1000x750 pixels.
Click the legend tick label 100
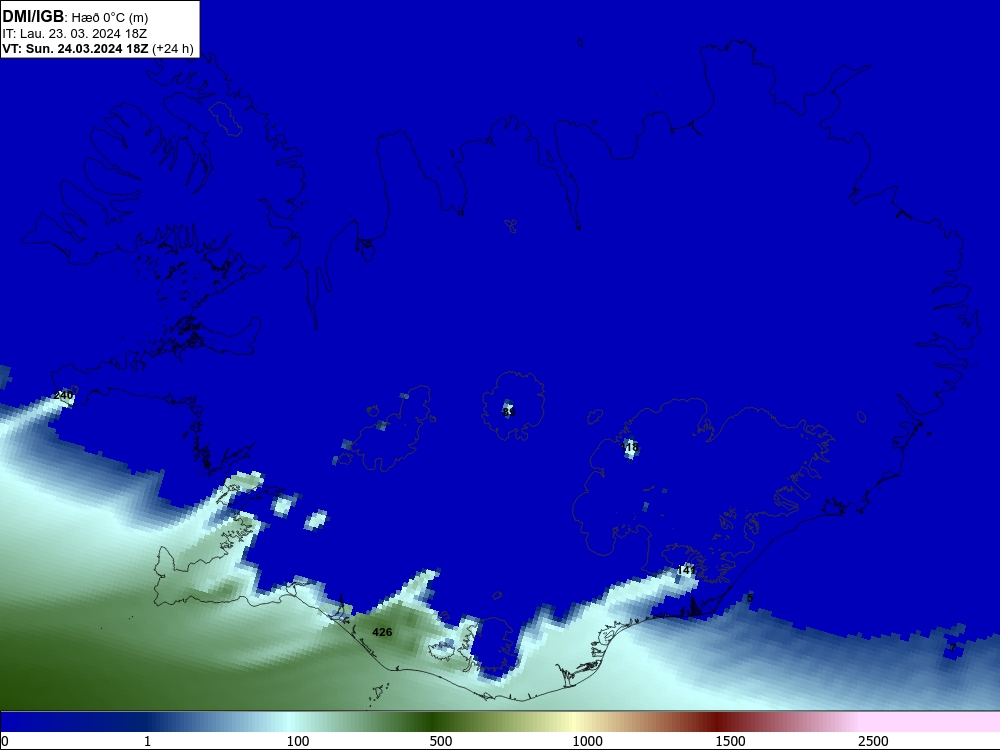pos(298,741)
